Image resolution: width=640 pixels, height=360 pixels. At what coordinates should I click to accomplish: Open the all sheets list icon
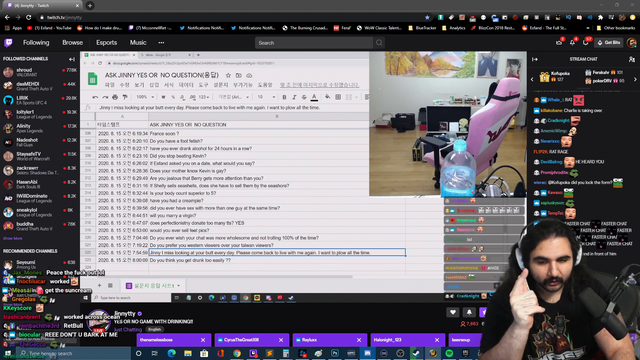point(110,285)
